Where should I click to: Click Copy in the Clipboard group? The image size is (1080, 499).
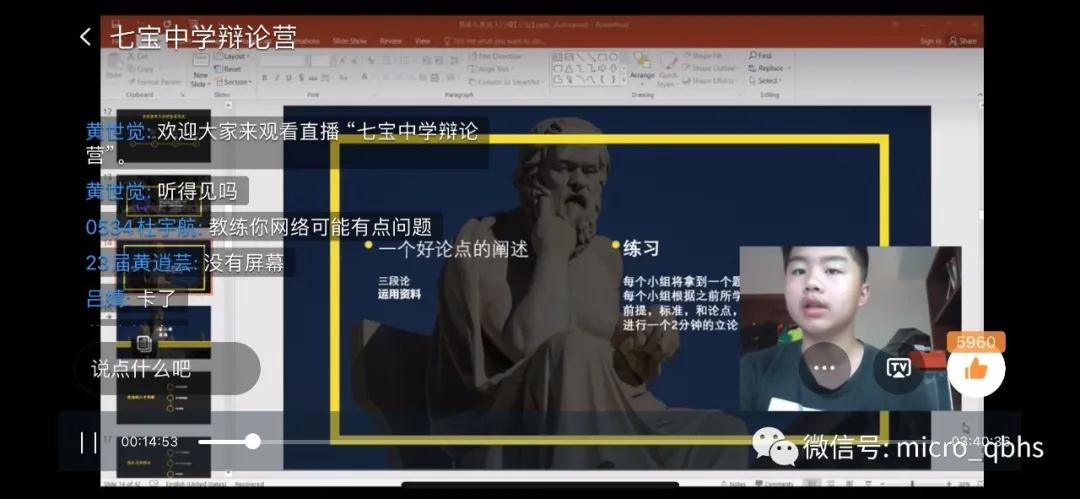141,69
